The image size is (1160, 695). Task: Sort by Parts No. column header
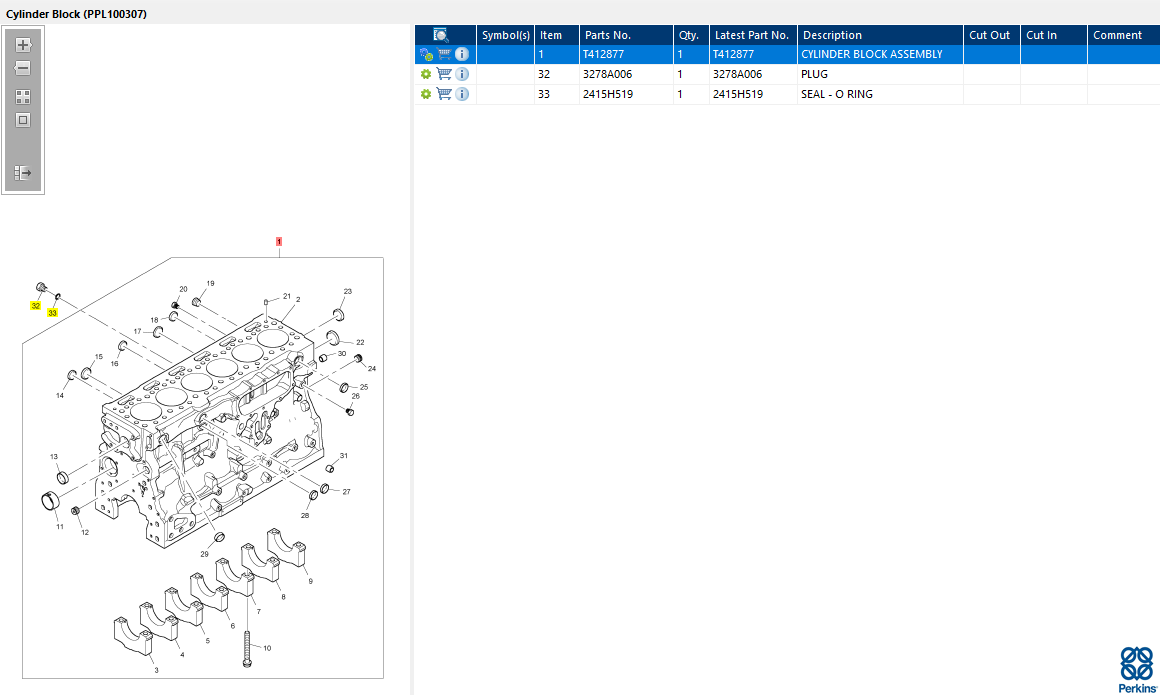(x=627, y=35)
